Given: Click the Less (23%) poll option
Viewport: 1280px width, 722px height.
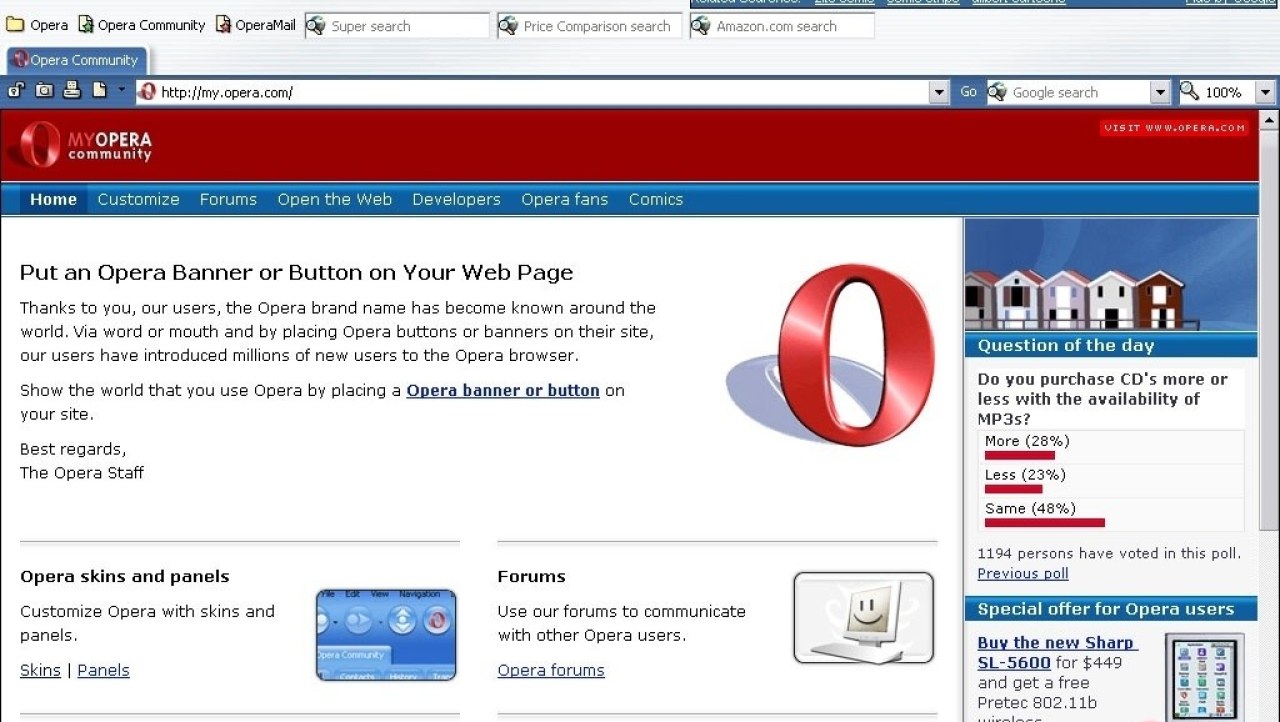Looking at the screenshot, I should (x=1025, y=475).
